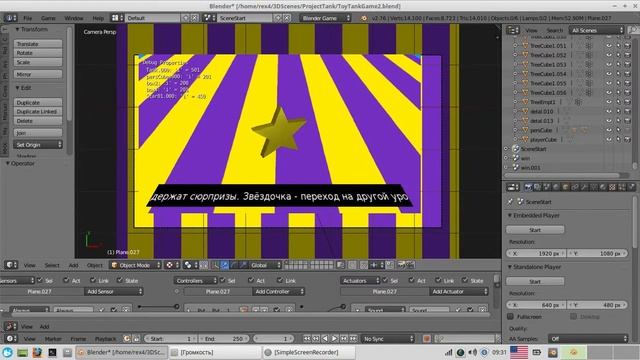Toggle the Controllers Link checkbox
Viewport: 640px width, 360px height.
pyautogui.click(x=280, y=280)
